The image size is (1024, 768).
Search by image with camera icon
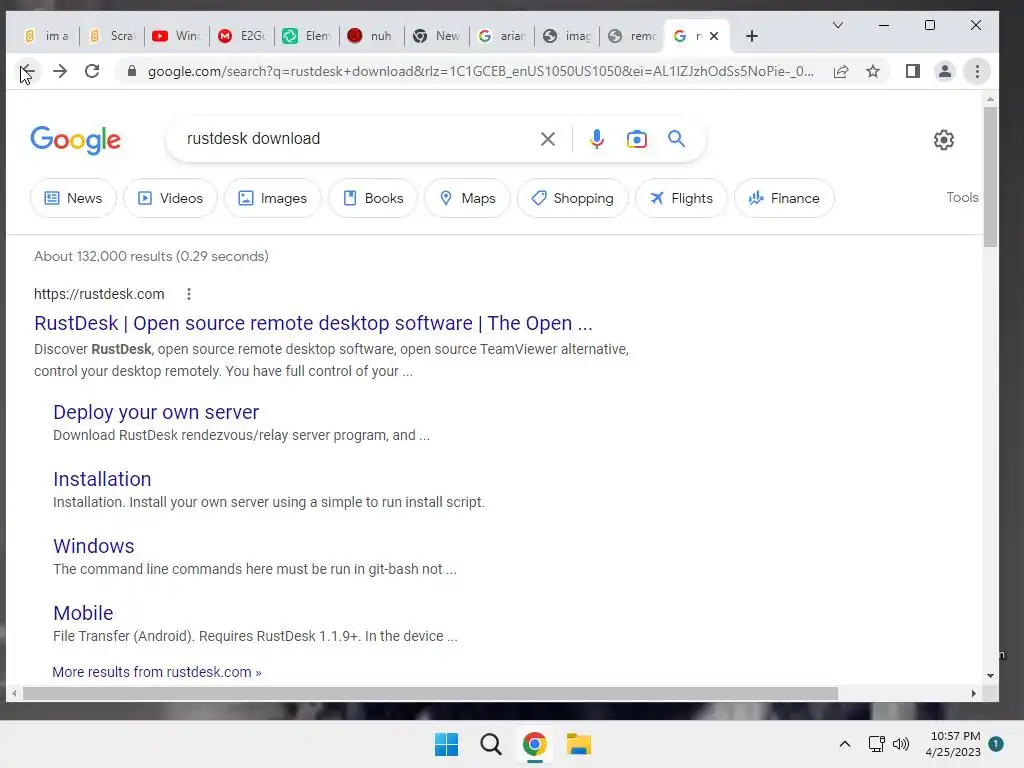[x=637, y=138]
